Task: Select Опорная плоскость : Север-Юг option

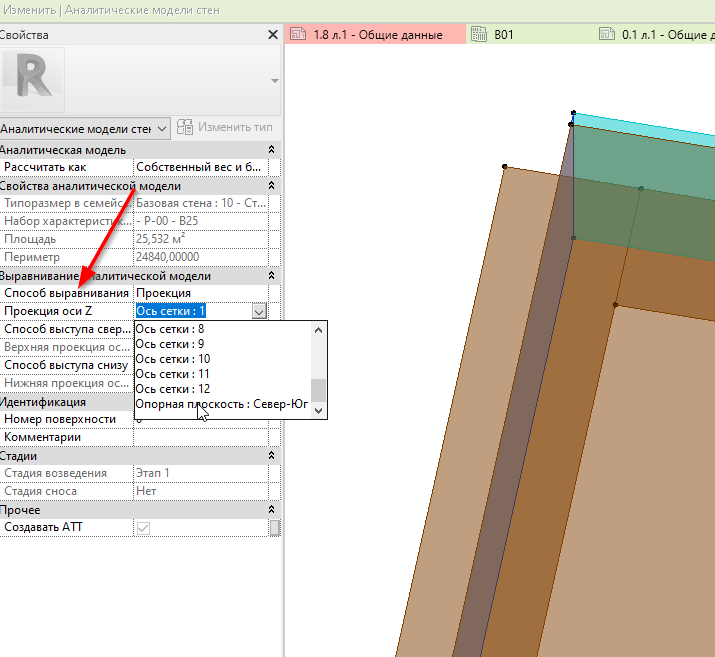Action: [221, 404]
